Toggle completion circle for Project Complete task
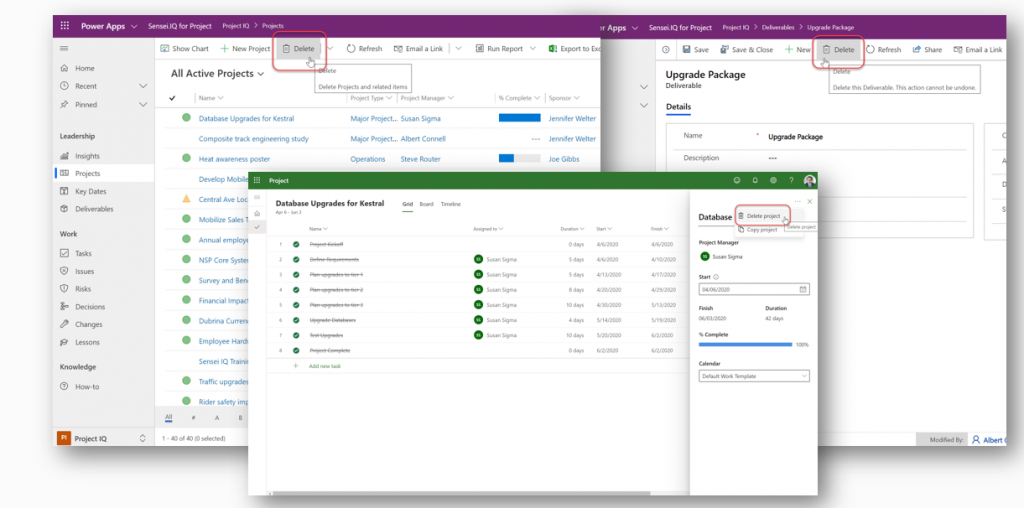Image resolution: width=1024 pixels, height=508 pixels. [296, 350]
